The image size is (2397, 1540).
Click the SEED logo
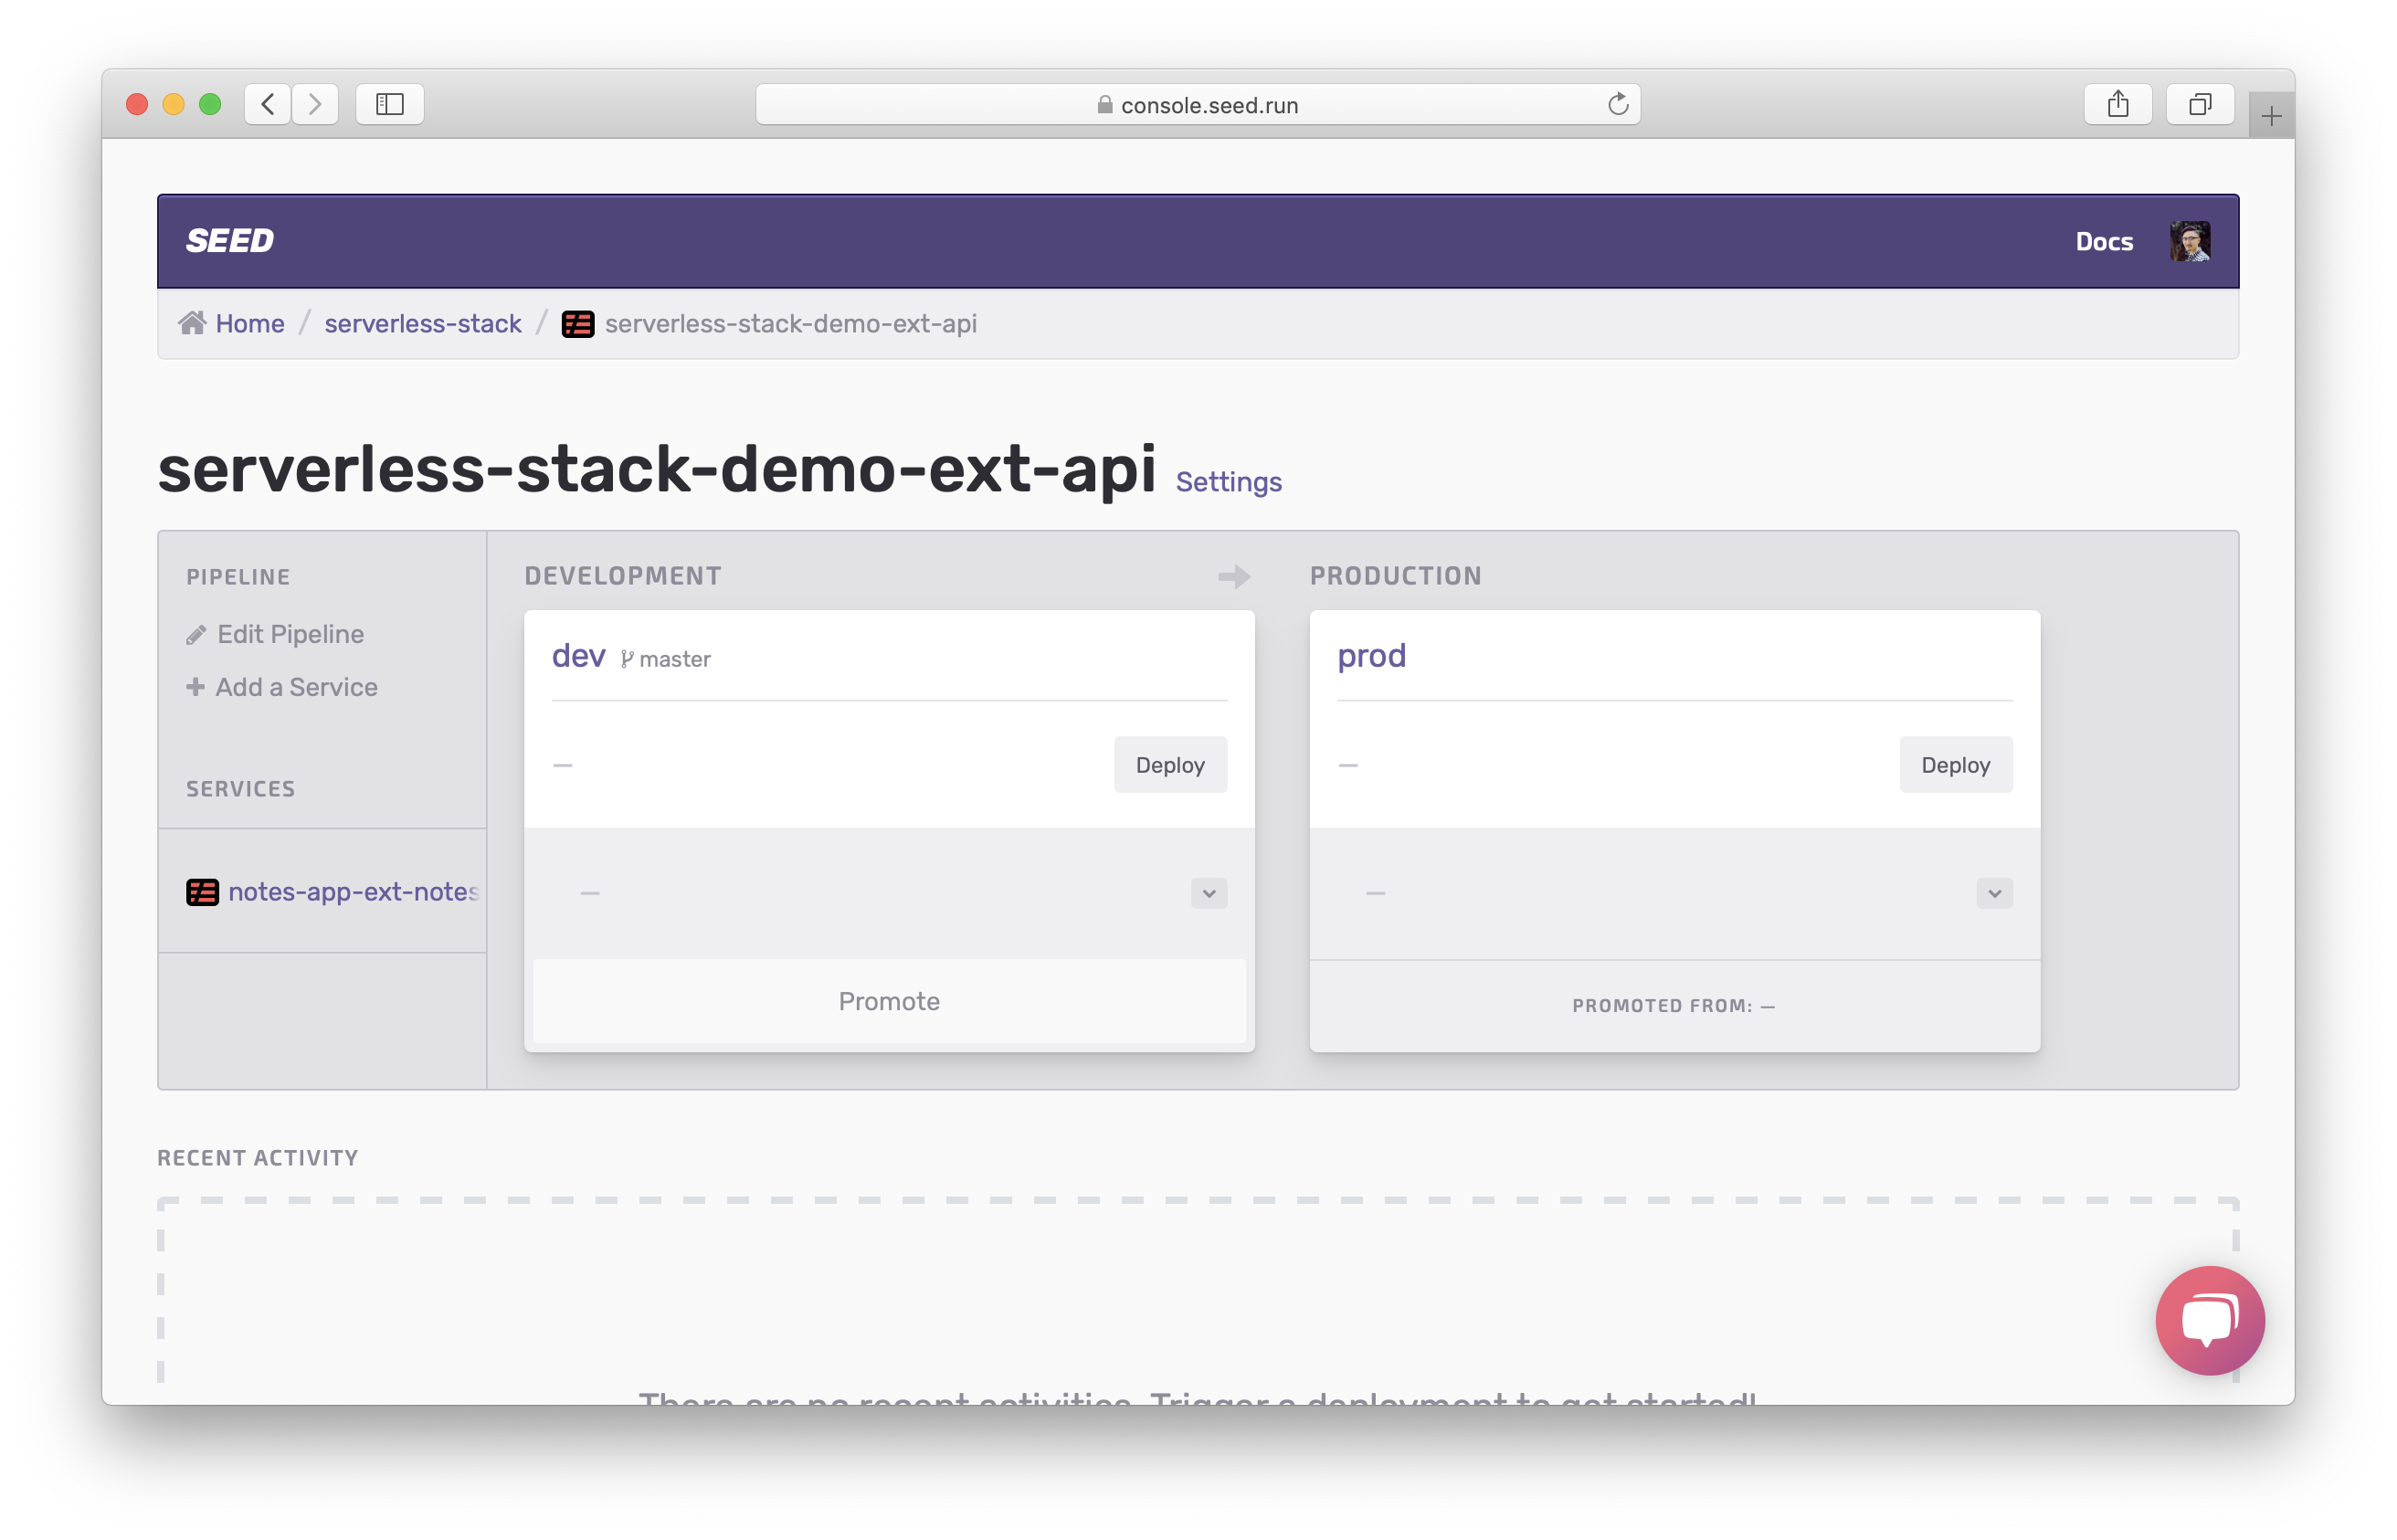[230, 241]
